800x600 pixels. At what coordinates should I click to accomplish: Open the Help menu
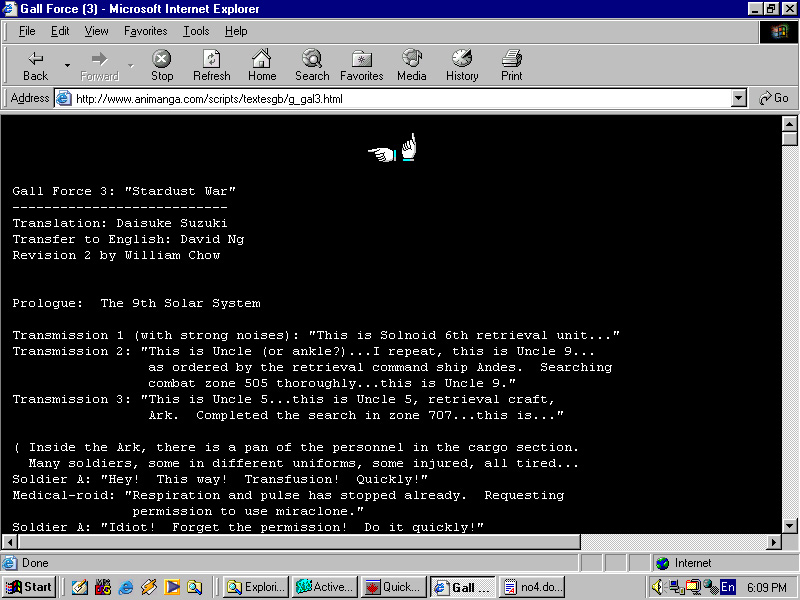pyautogui.click(x=236, y=31)
